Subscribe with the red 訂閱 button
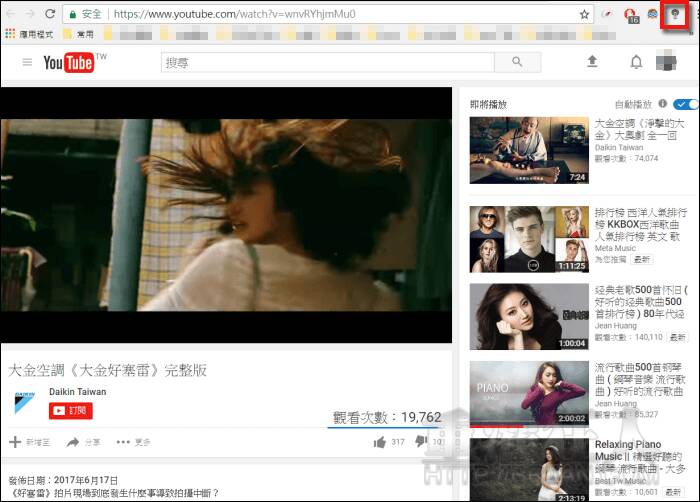 tap(71, 410)
